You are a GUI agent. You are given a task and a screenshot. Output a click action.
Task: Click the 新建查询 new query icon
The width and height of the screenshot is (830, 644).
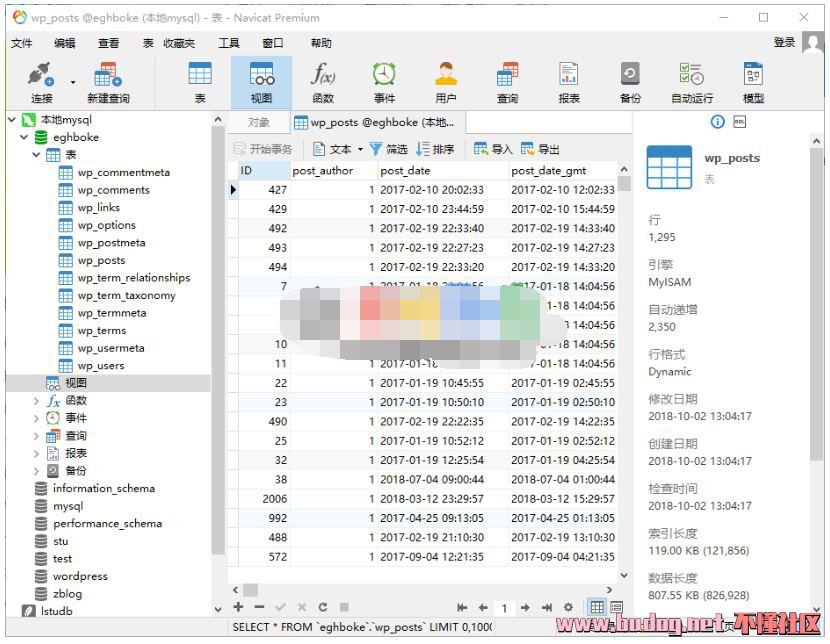point(108,83)
